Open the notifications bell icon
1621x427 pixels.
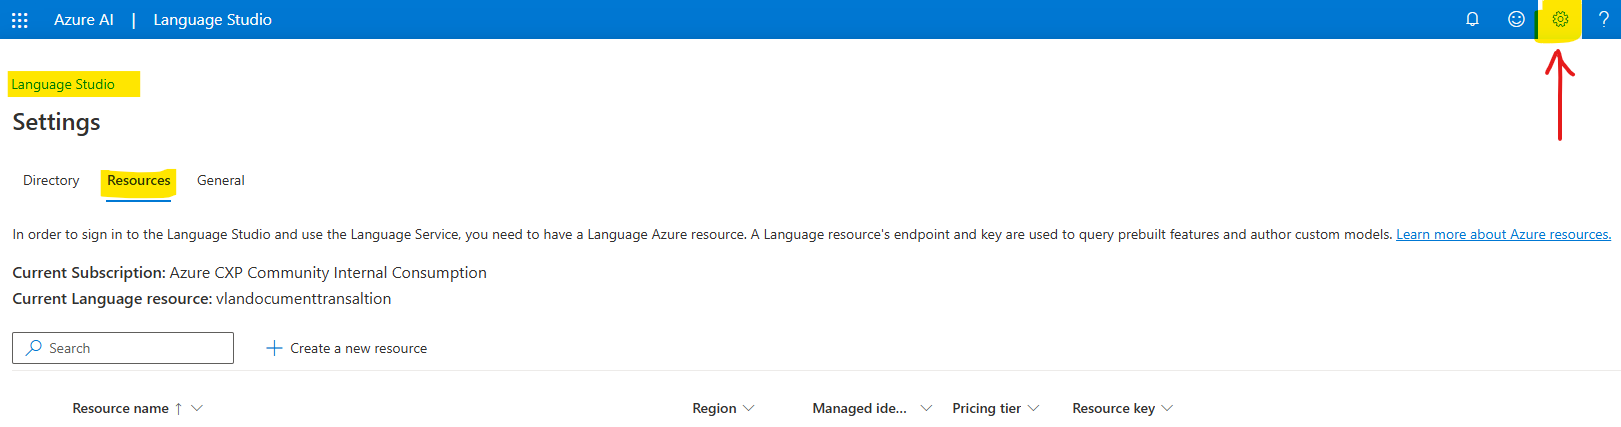pyautogui.click(x=1472, y=19)
